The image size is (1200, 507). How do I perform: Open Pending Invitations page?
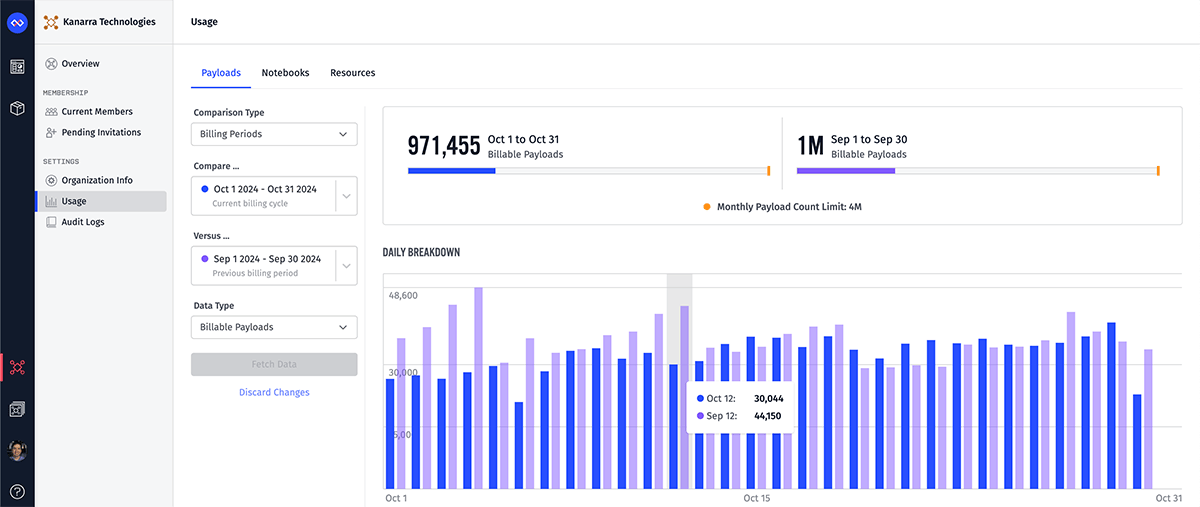point(100,132)
